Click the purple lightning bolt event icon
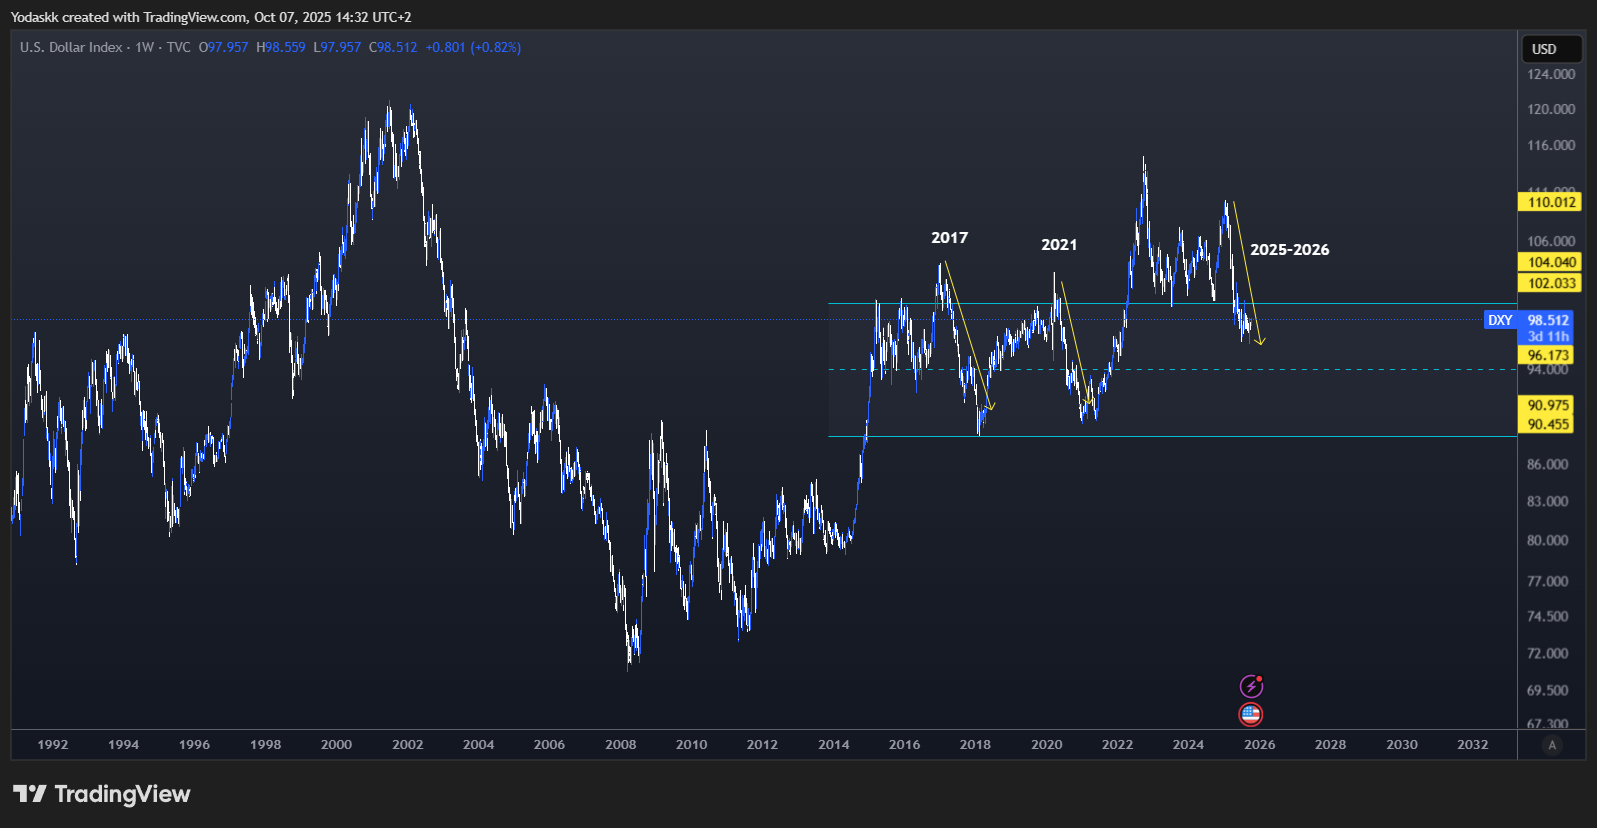 click(1251, 686)
